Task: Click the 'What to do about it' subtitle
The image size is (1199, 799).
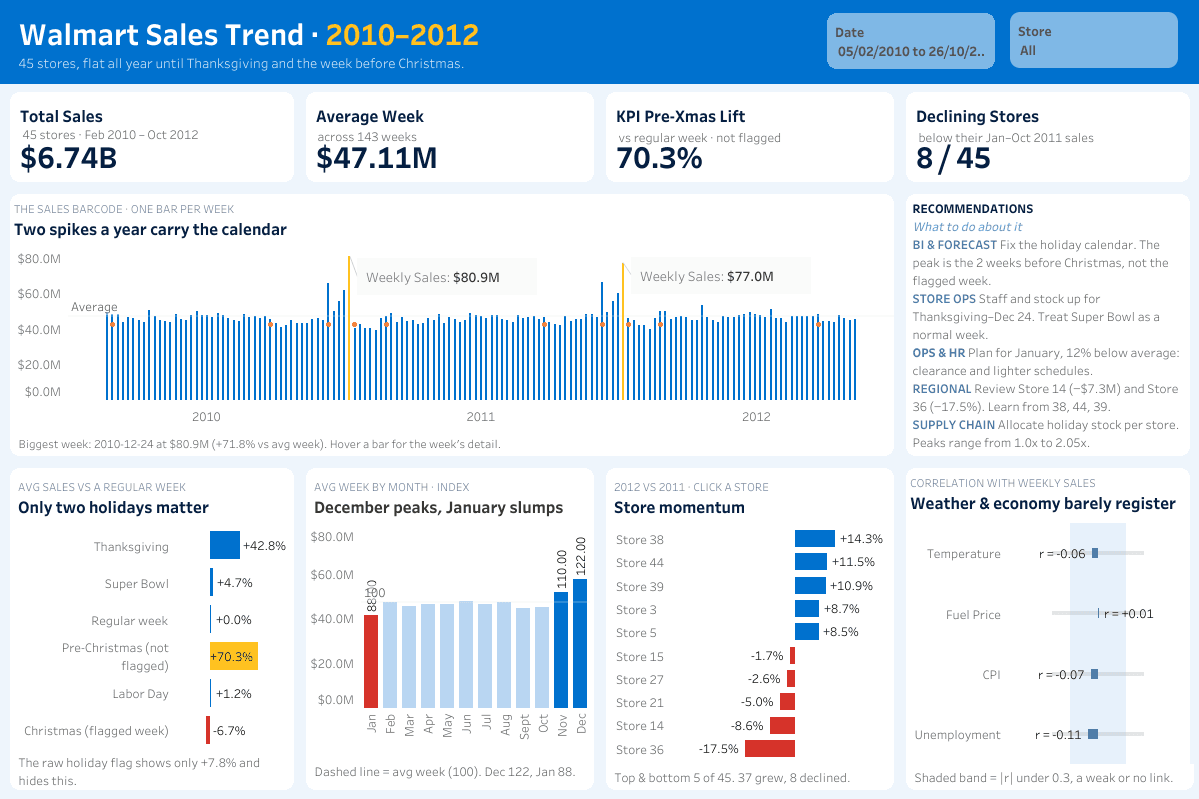Action: point(967,226)
